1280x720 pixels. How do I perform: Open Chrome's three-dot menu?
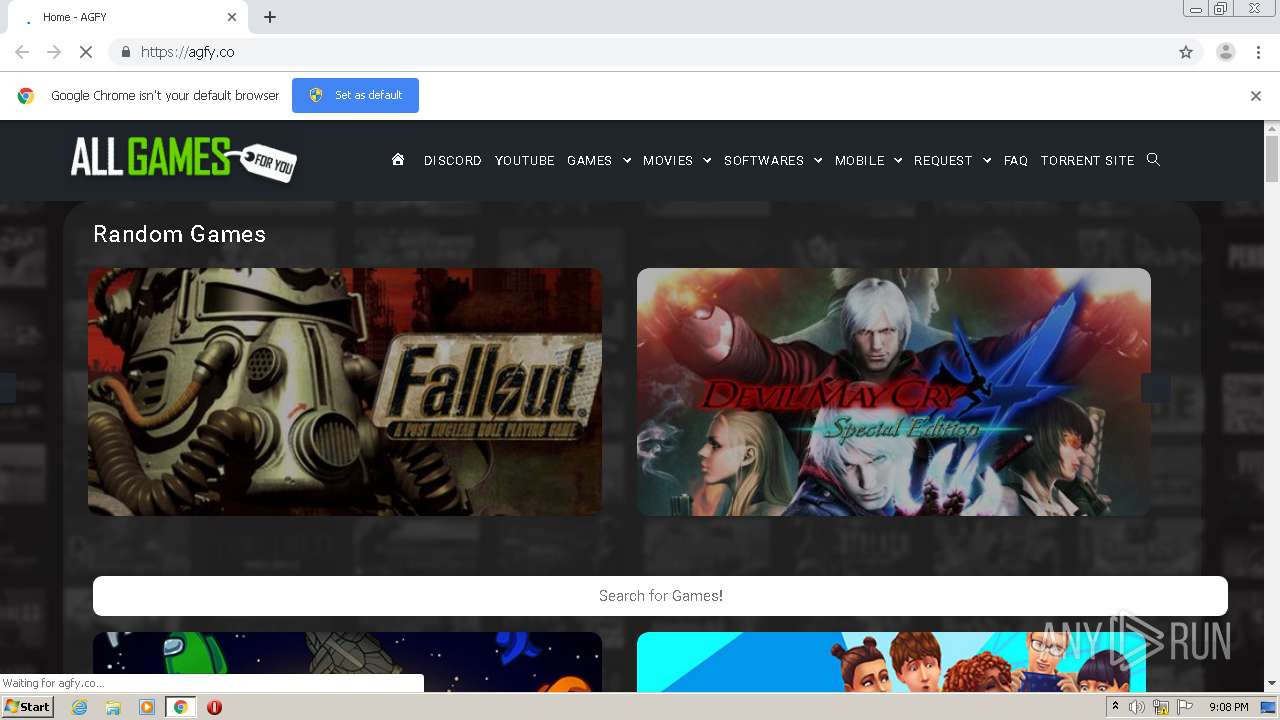1258,52
